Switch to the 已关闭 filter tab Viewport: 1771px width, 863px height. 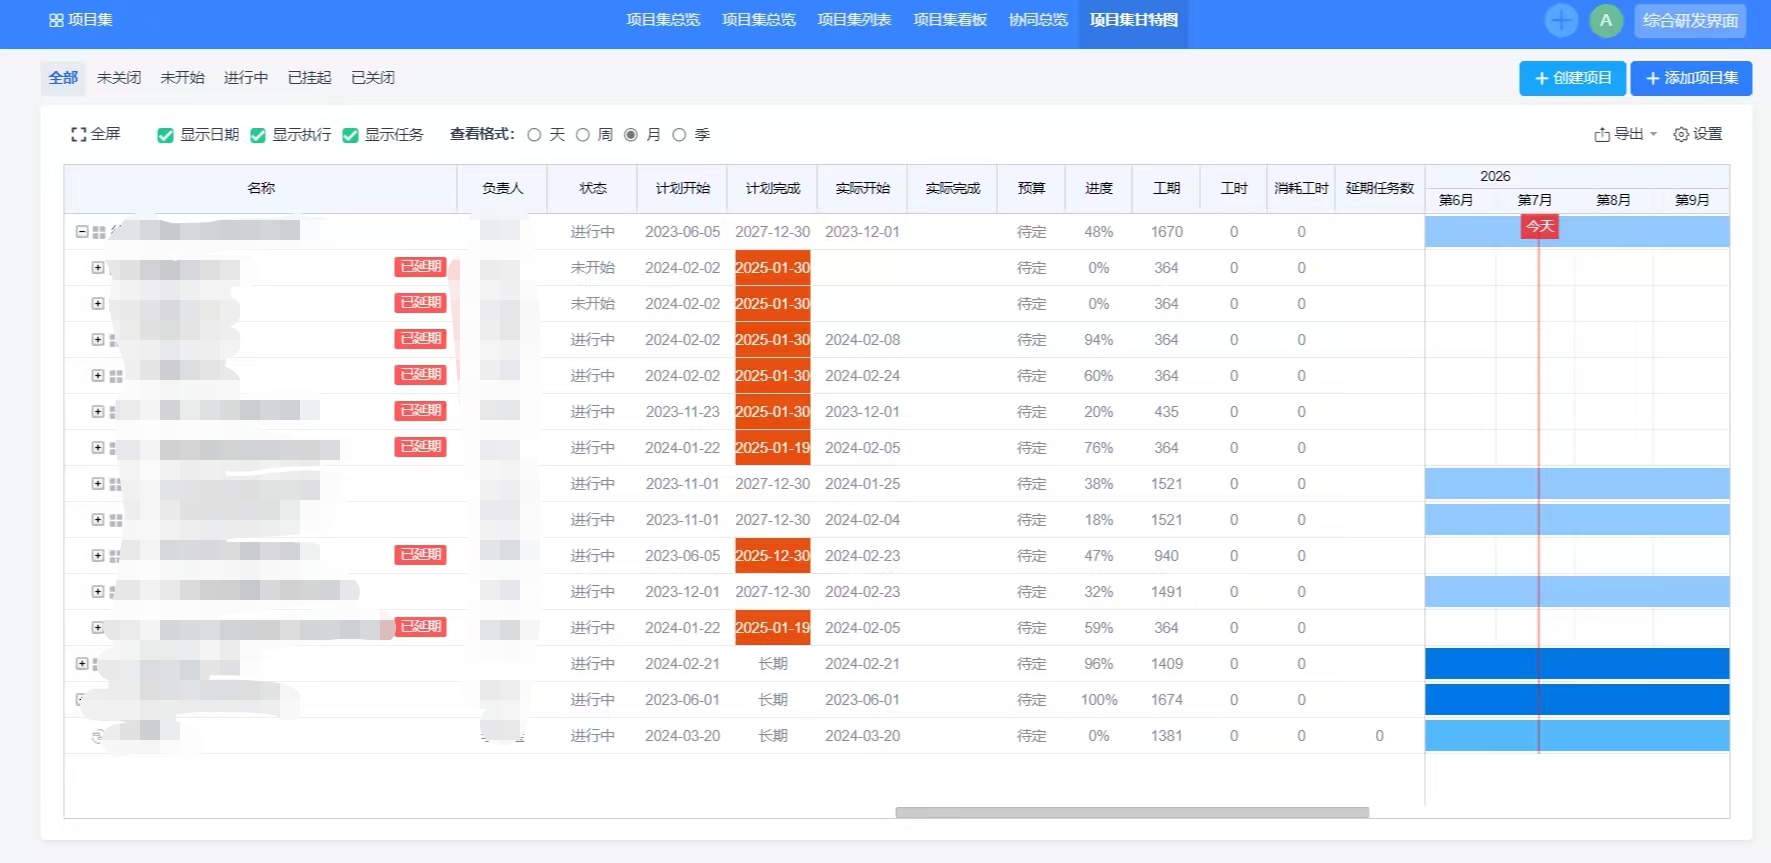pos(373,78)
